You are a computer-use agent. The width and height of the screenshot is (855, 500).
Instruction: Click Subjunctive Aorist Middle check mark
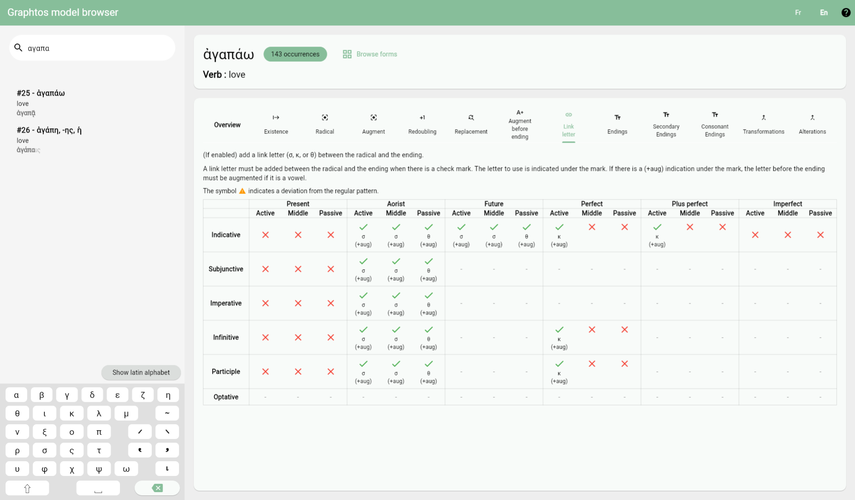coord(396,261)
